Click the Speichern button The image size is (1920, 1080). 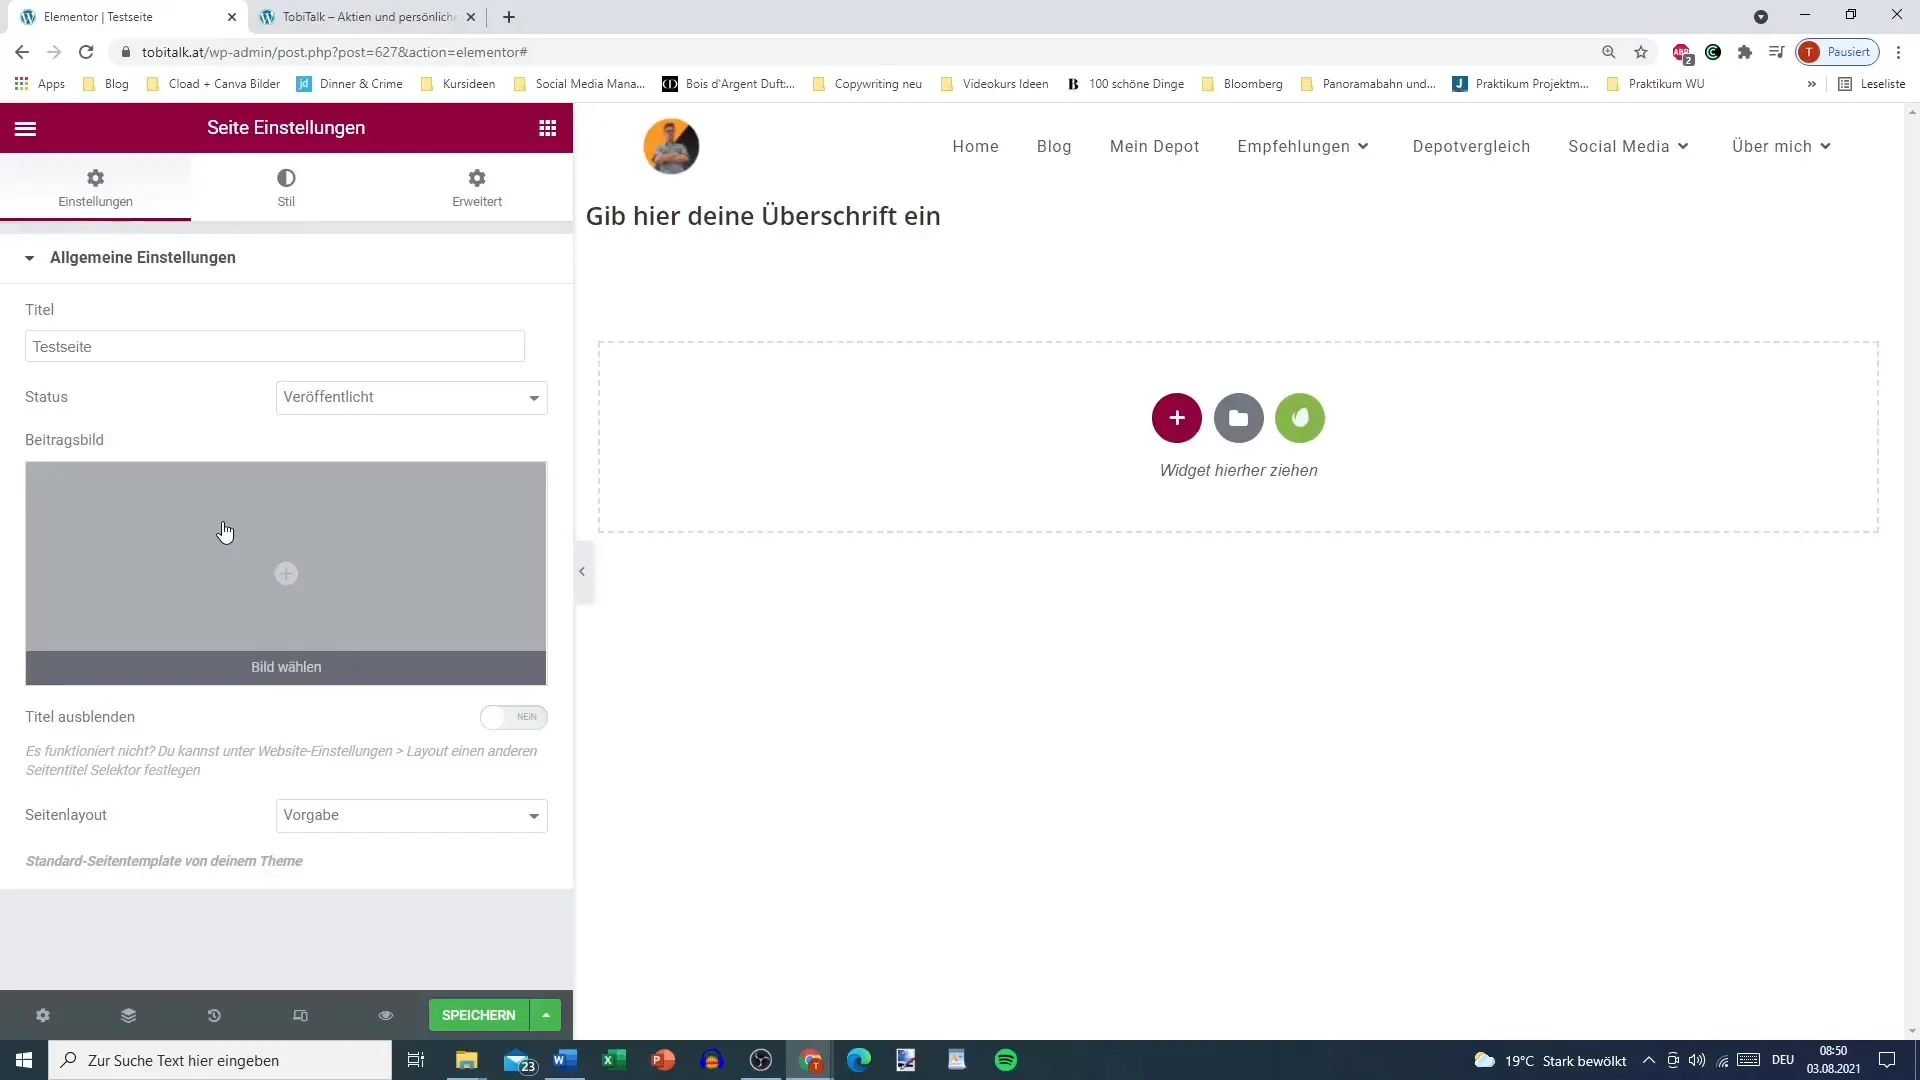[479, 1015]
